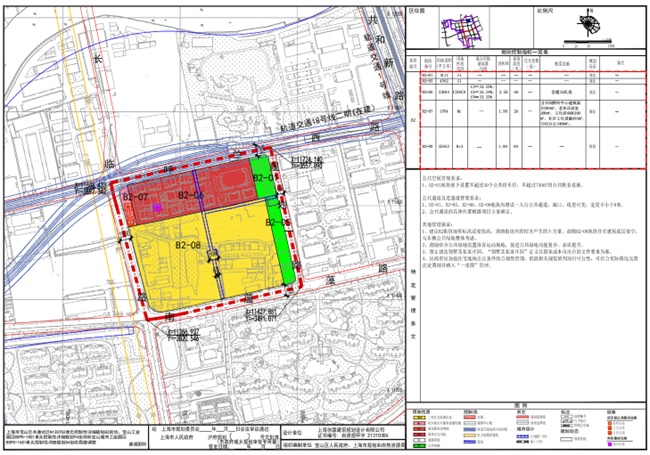
Task: Click the green strip labeled B2-05
Action: [x=281, y=240]
